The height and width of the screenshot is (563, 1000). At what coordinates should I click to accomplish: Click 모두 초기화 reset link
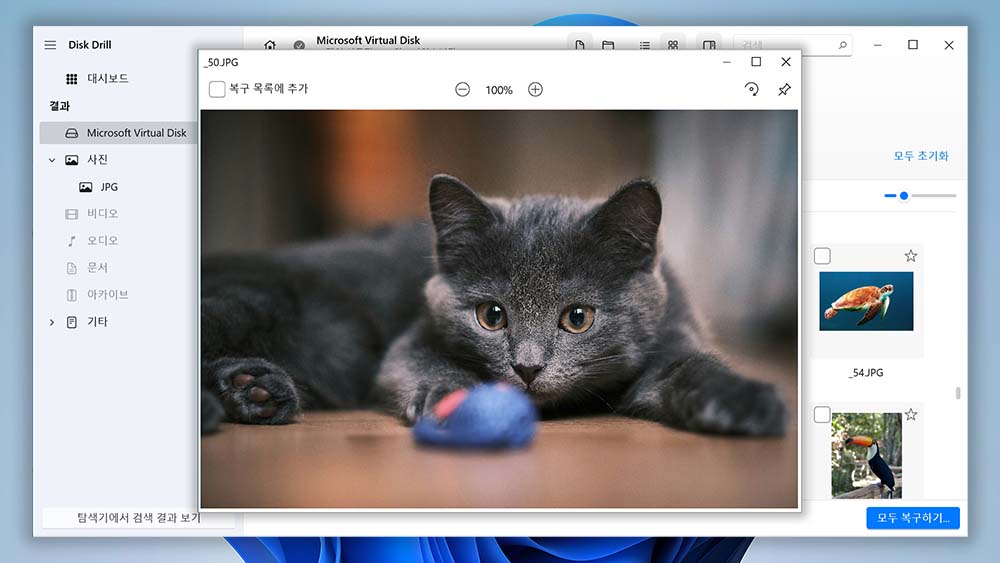pos(921,156)
